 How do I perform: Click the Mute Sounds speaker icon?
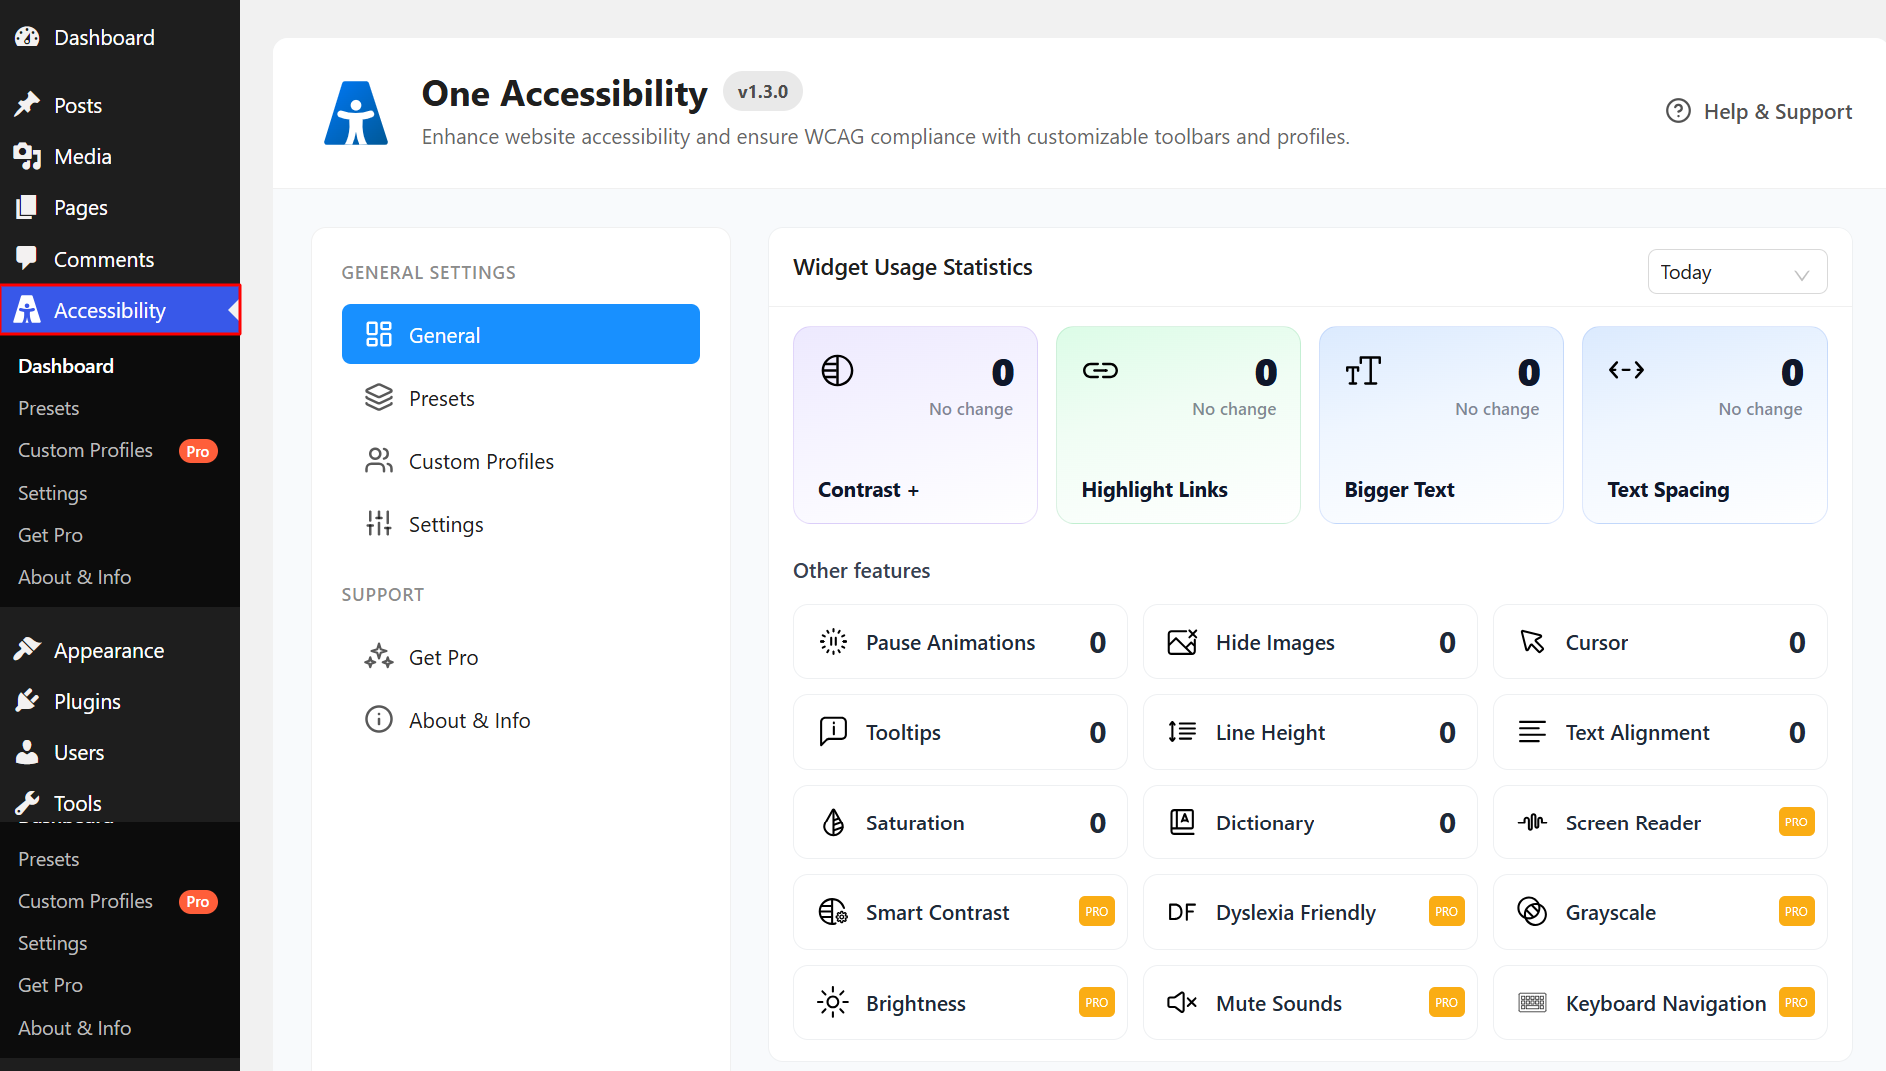point(1182,1002)
